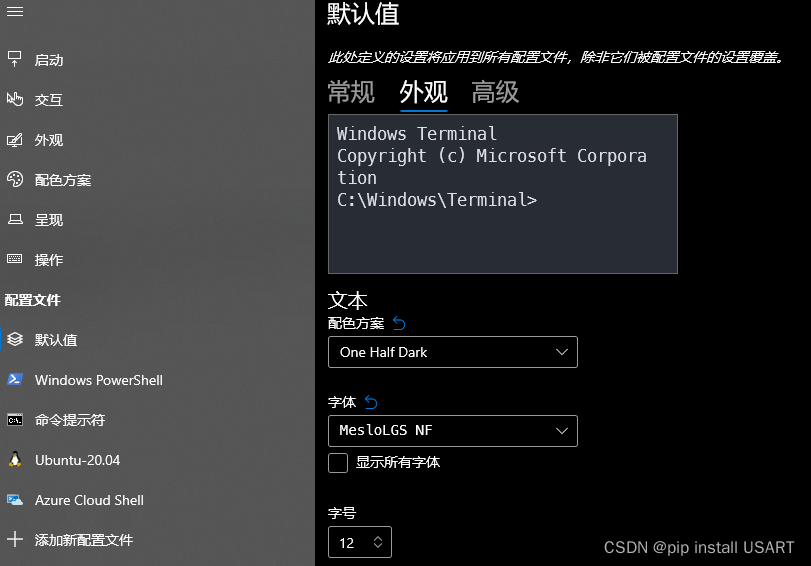Select the Windows PowerShell profile icon
The width and height of the screenshot is (811, 566).
(x=15, y=380)
